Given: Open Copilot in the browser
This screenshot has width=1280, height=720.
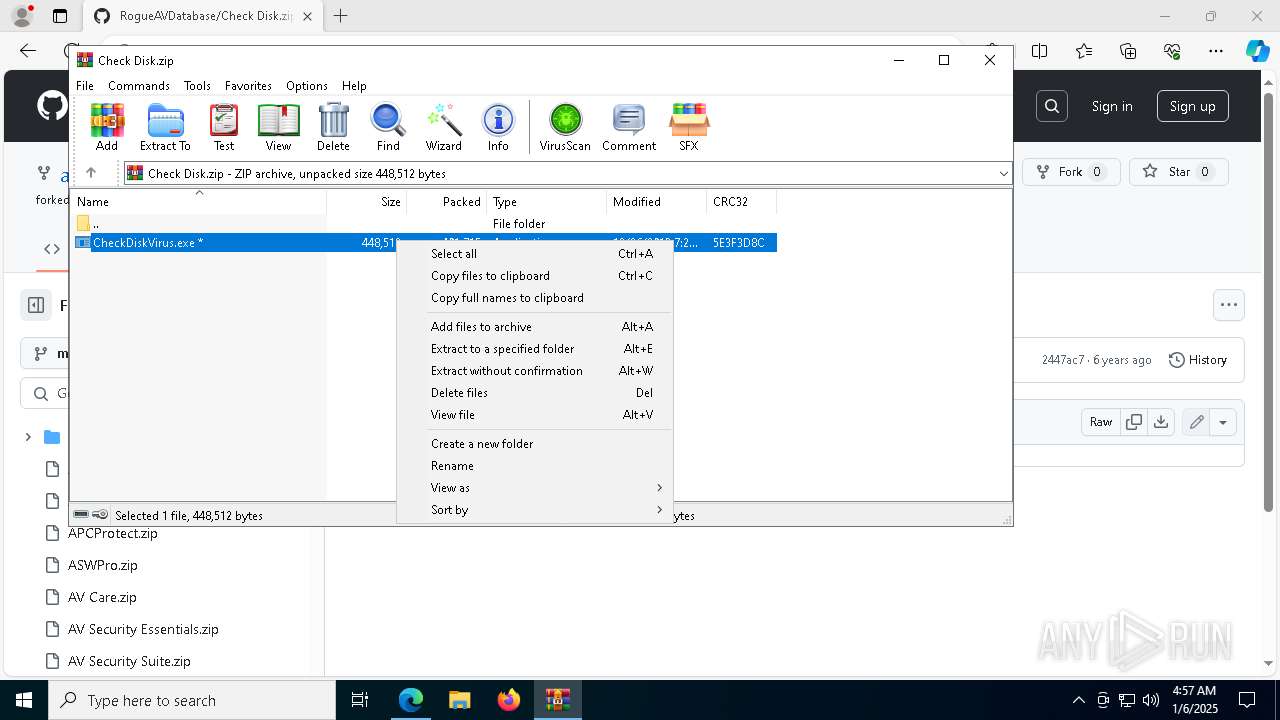Looking at the screenshot, I should click(1257, 51).
